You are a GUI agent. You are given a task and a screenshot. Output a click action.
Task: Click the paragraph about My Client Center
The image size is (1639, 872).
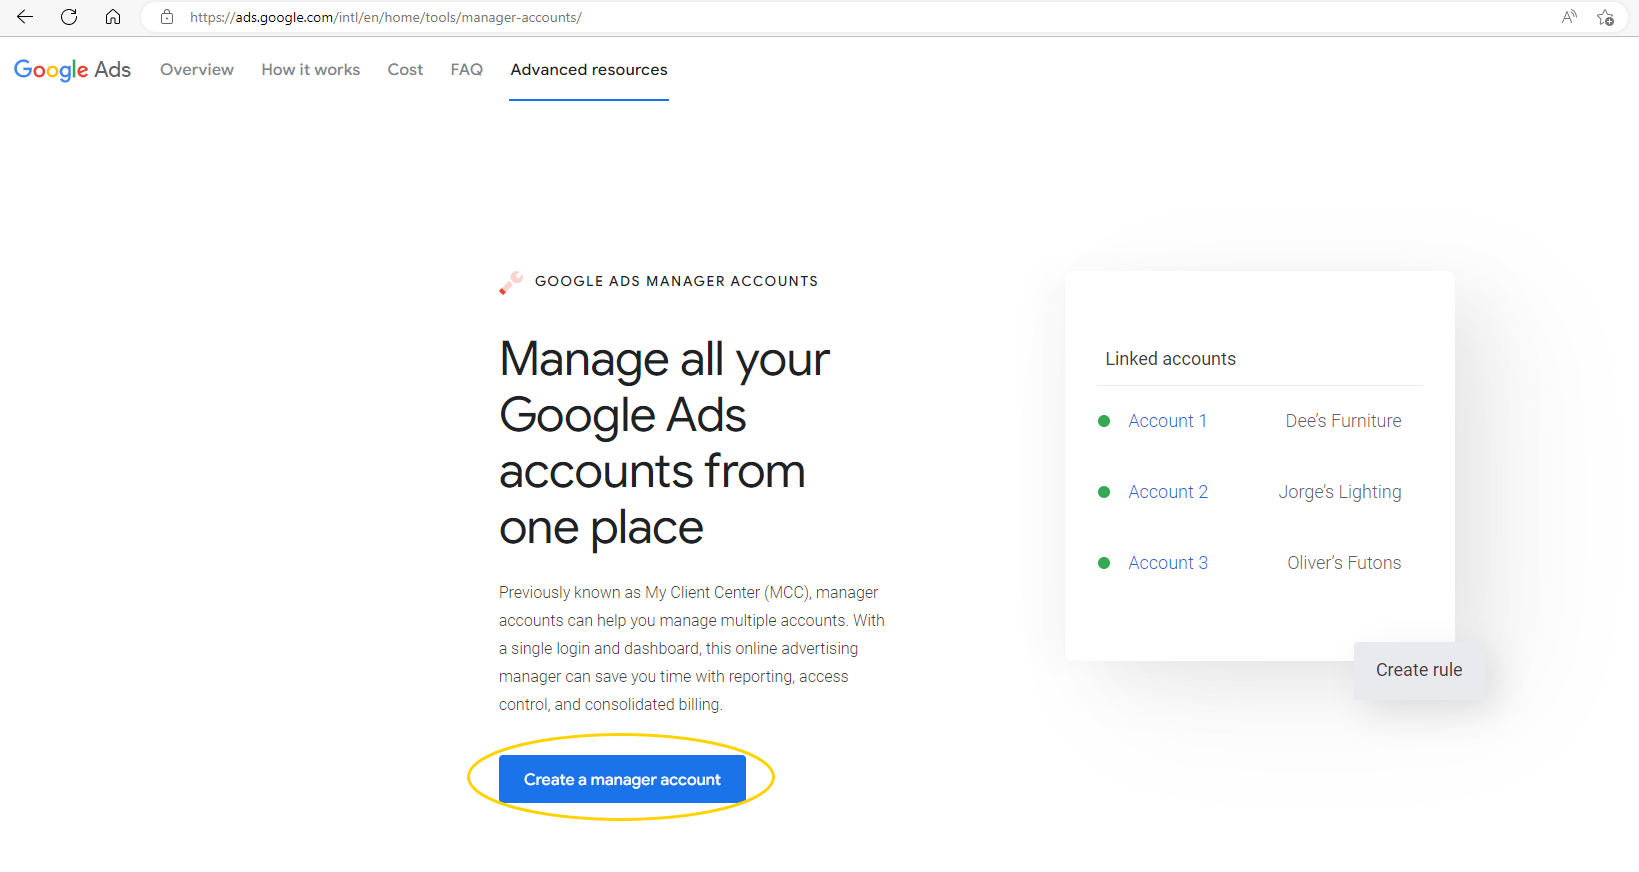coord(692,648)
